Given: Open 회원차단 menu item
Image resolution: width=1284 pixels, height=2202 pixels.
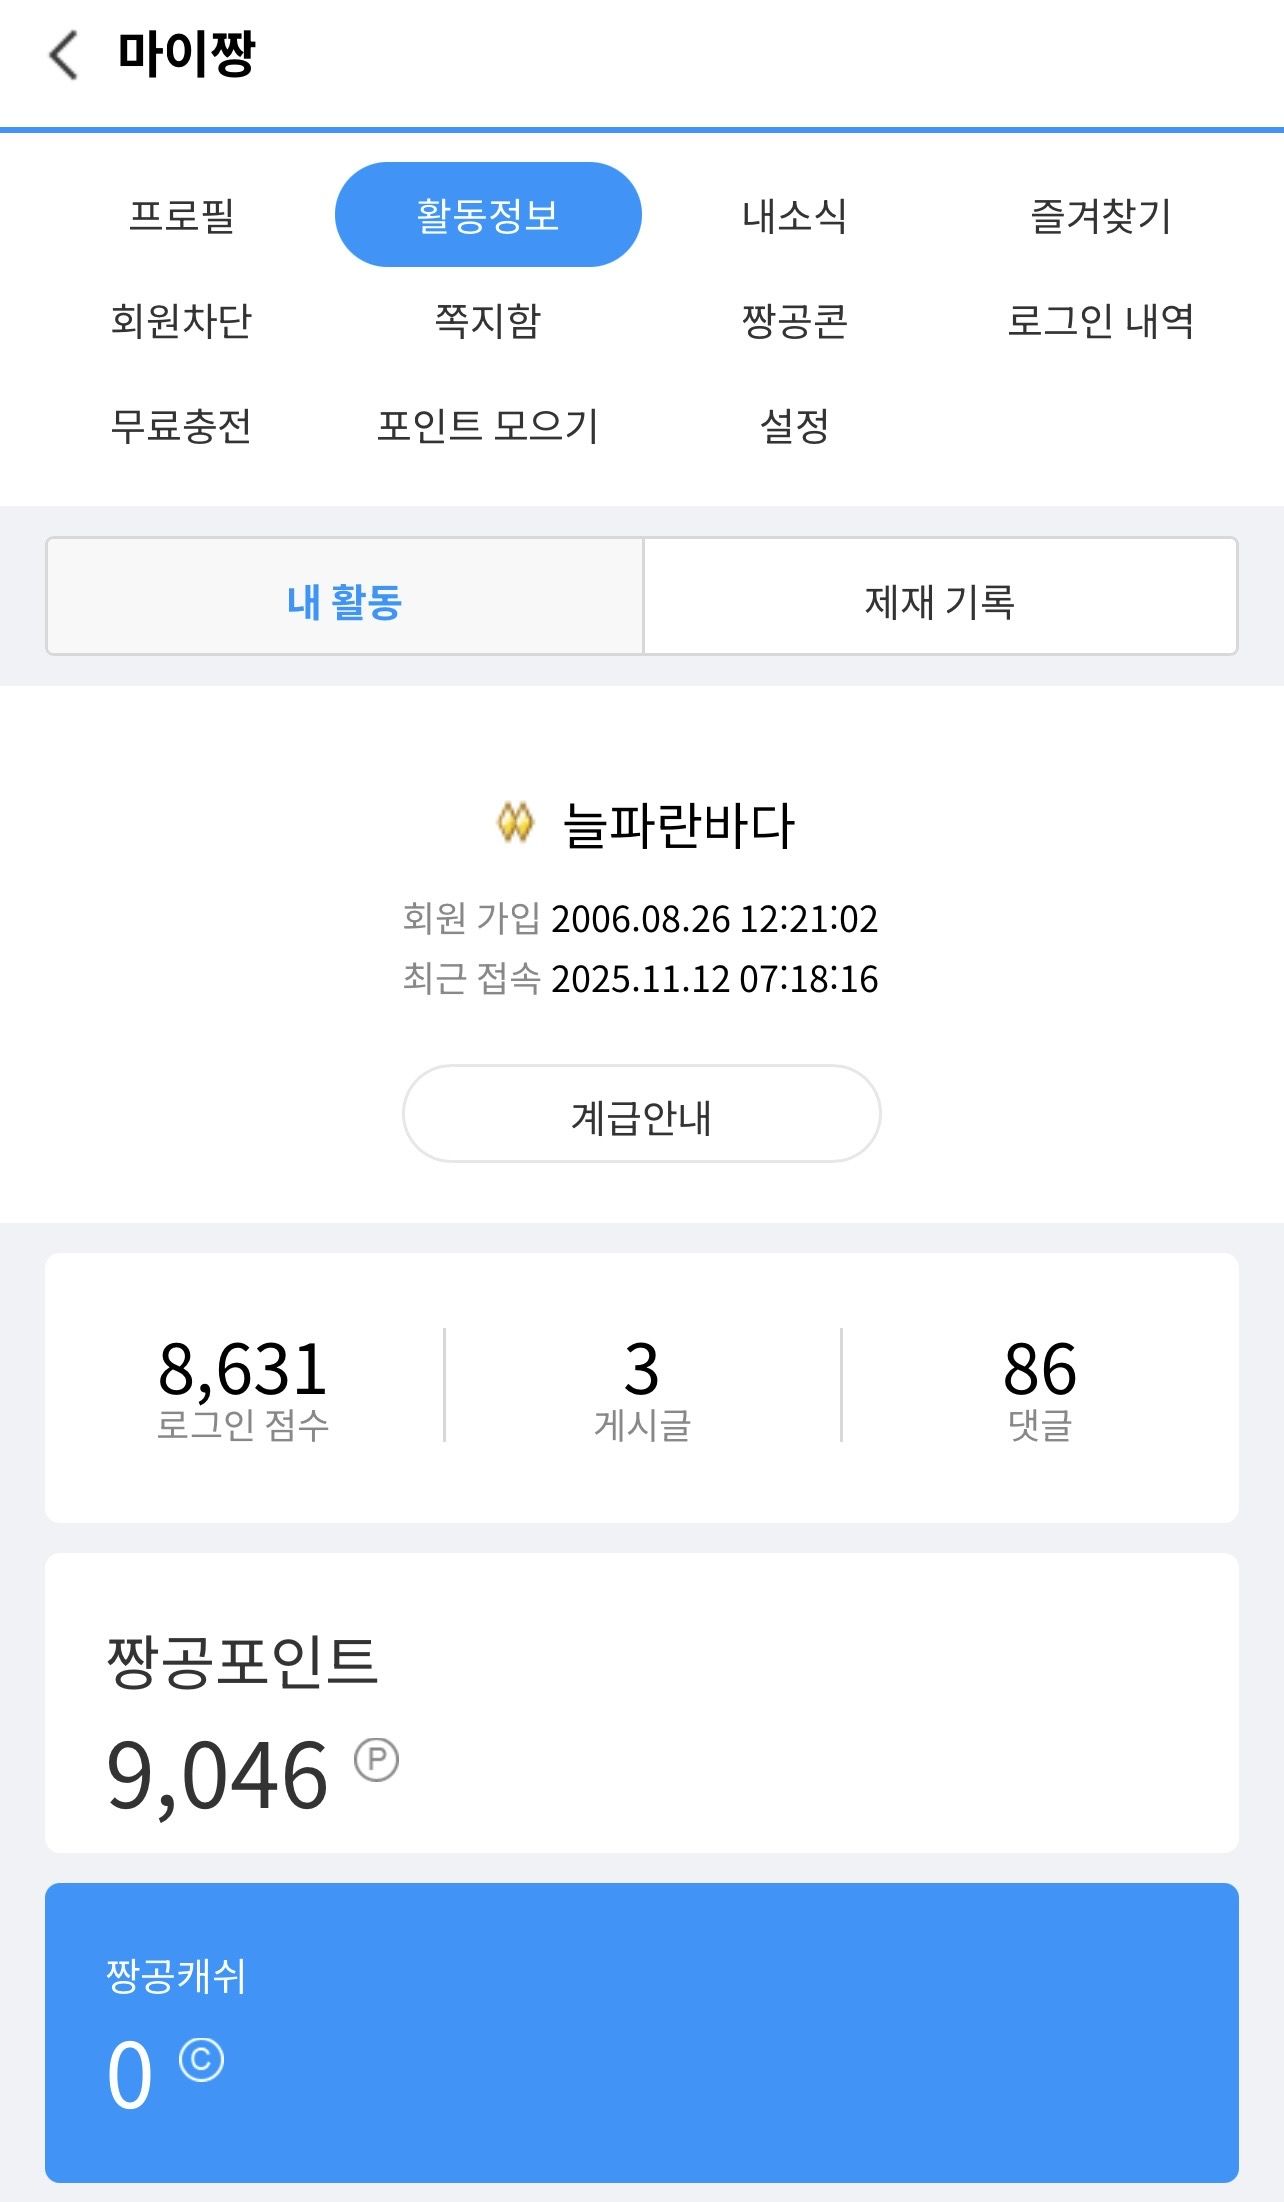Looking at the screenshot, I should pyautogui.click(x=181, y=321).
